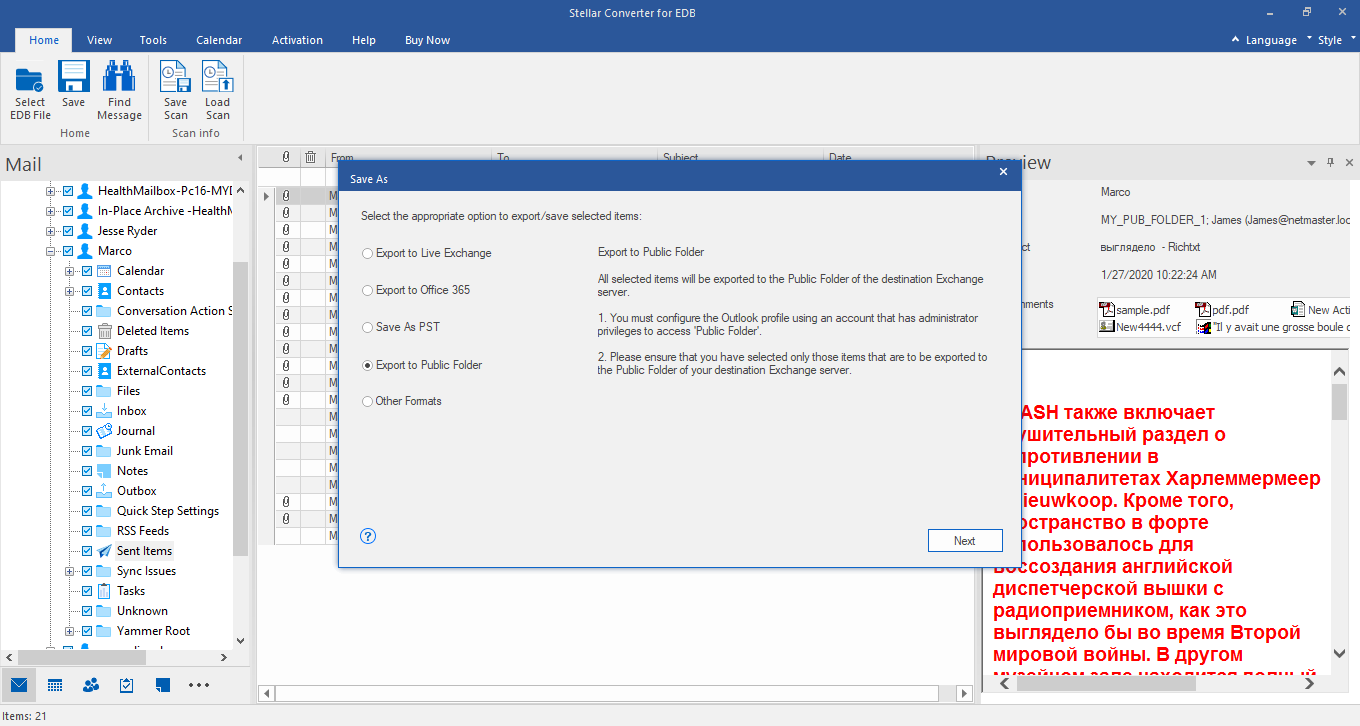Close the Save As dialog
1360x726 pixels.
tap(1003, 172)
